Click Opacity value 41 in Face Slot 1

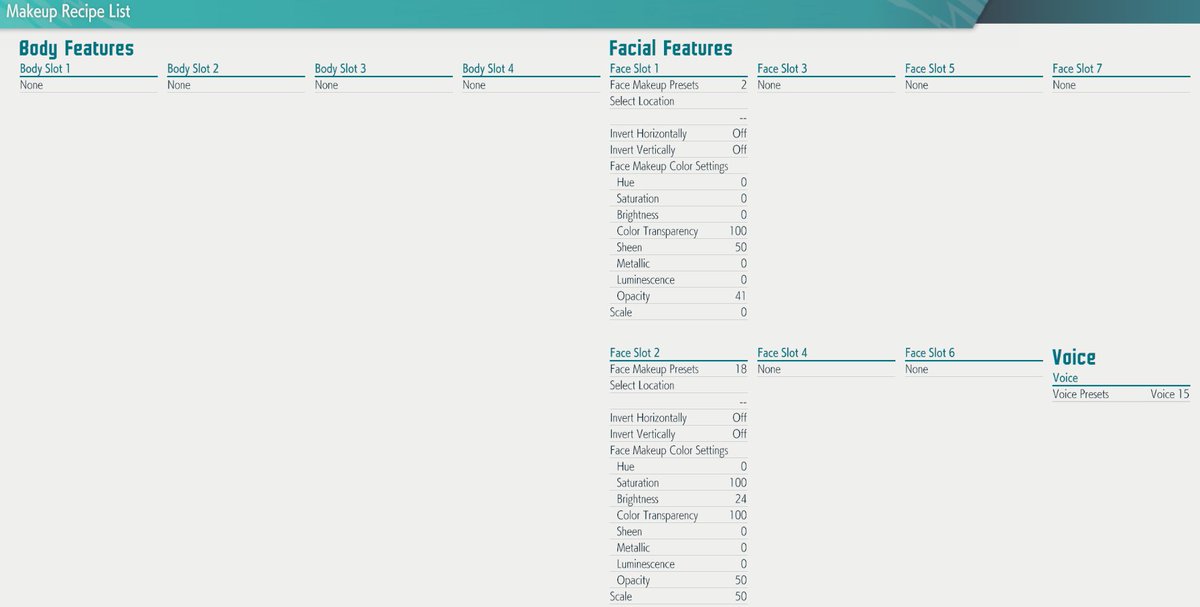click(x=740, y=296)
